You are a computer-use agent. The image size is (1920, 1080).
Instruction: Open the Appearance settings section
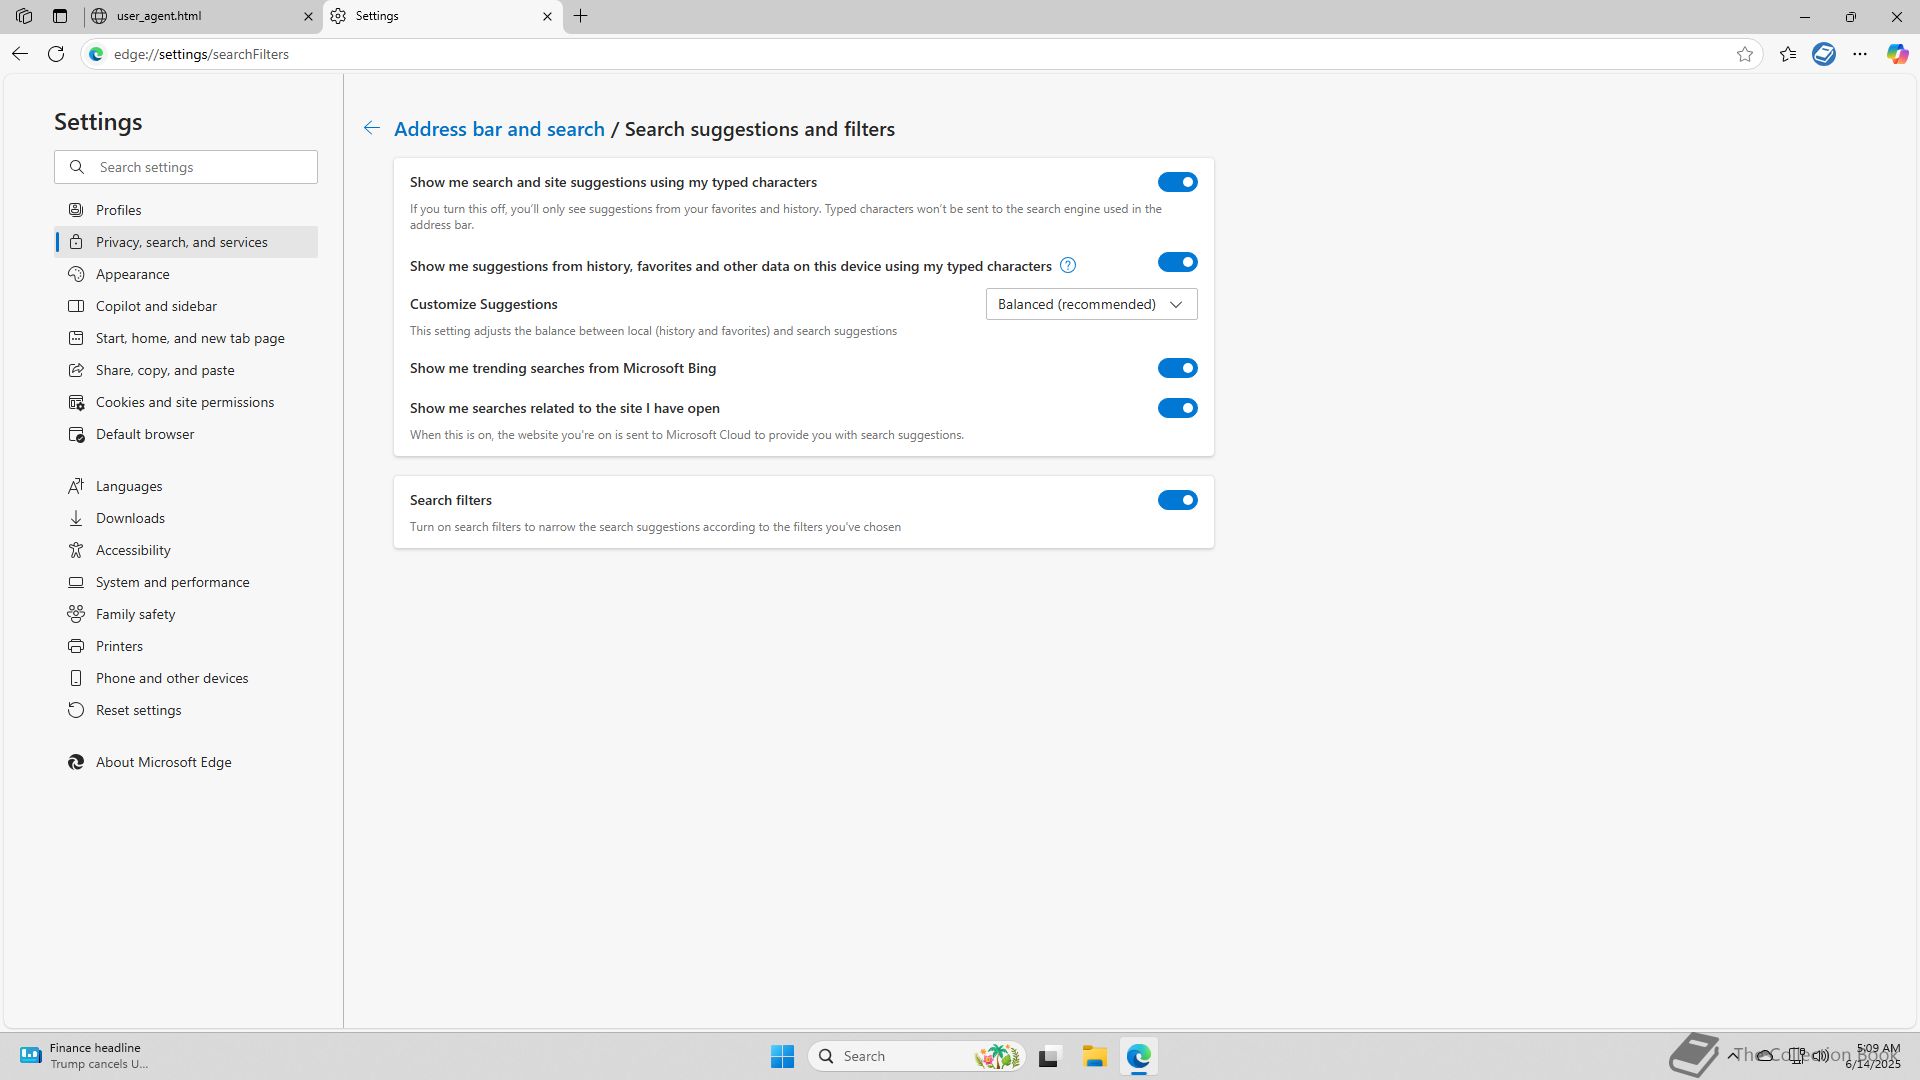132,274
